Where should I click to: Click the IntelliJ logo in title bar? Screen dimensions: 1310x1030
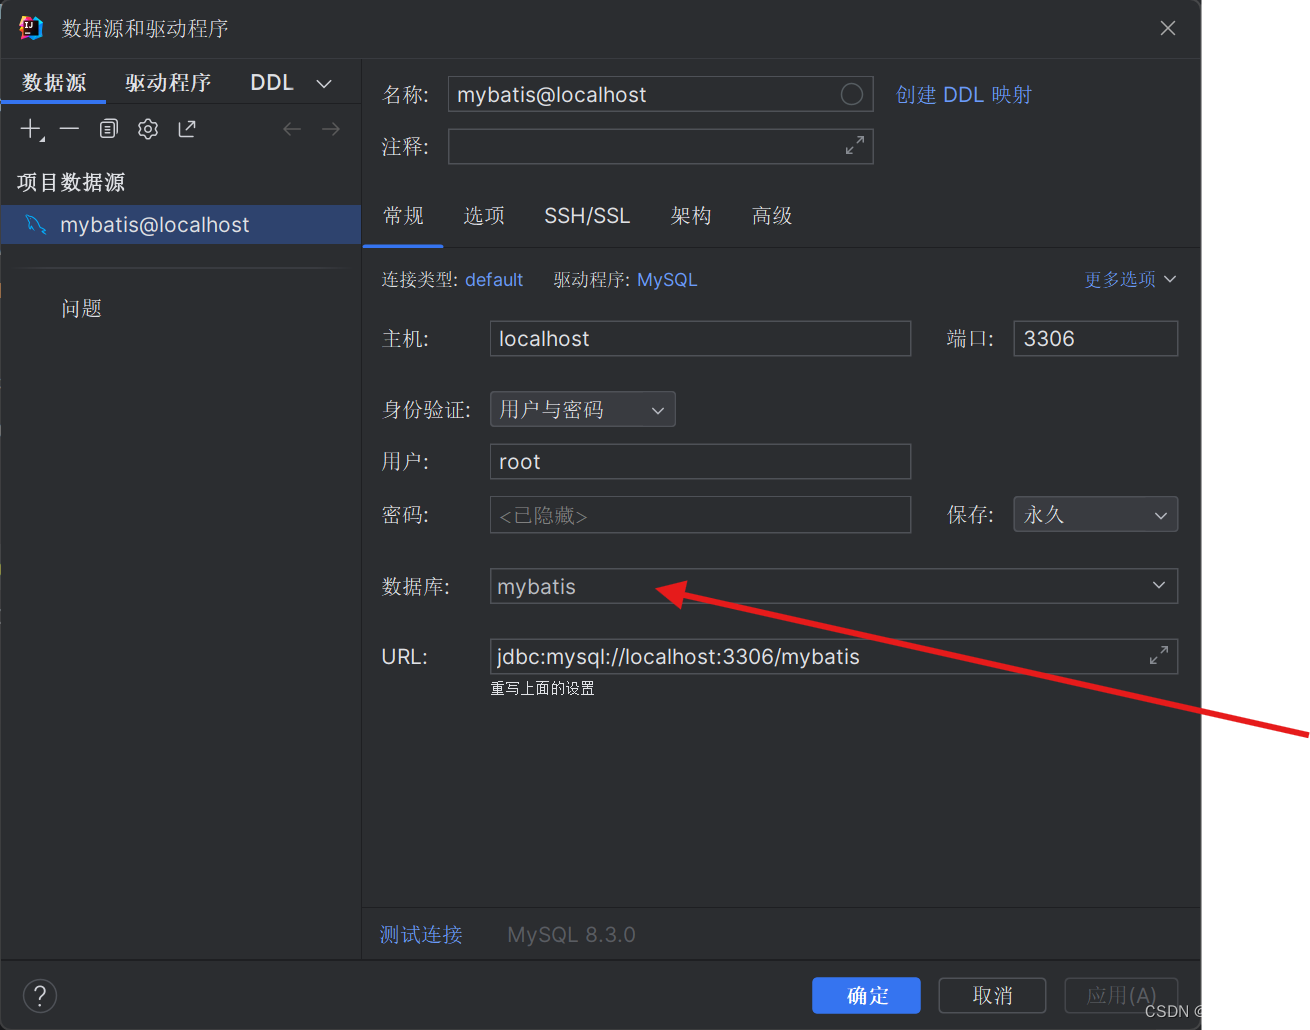click(31, 28)
